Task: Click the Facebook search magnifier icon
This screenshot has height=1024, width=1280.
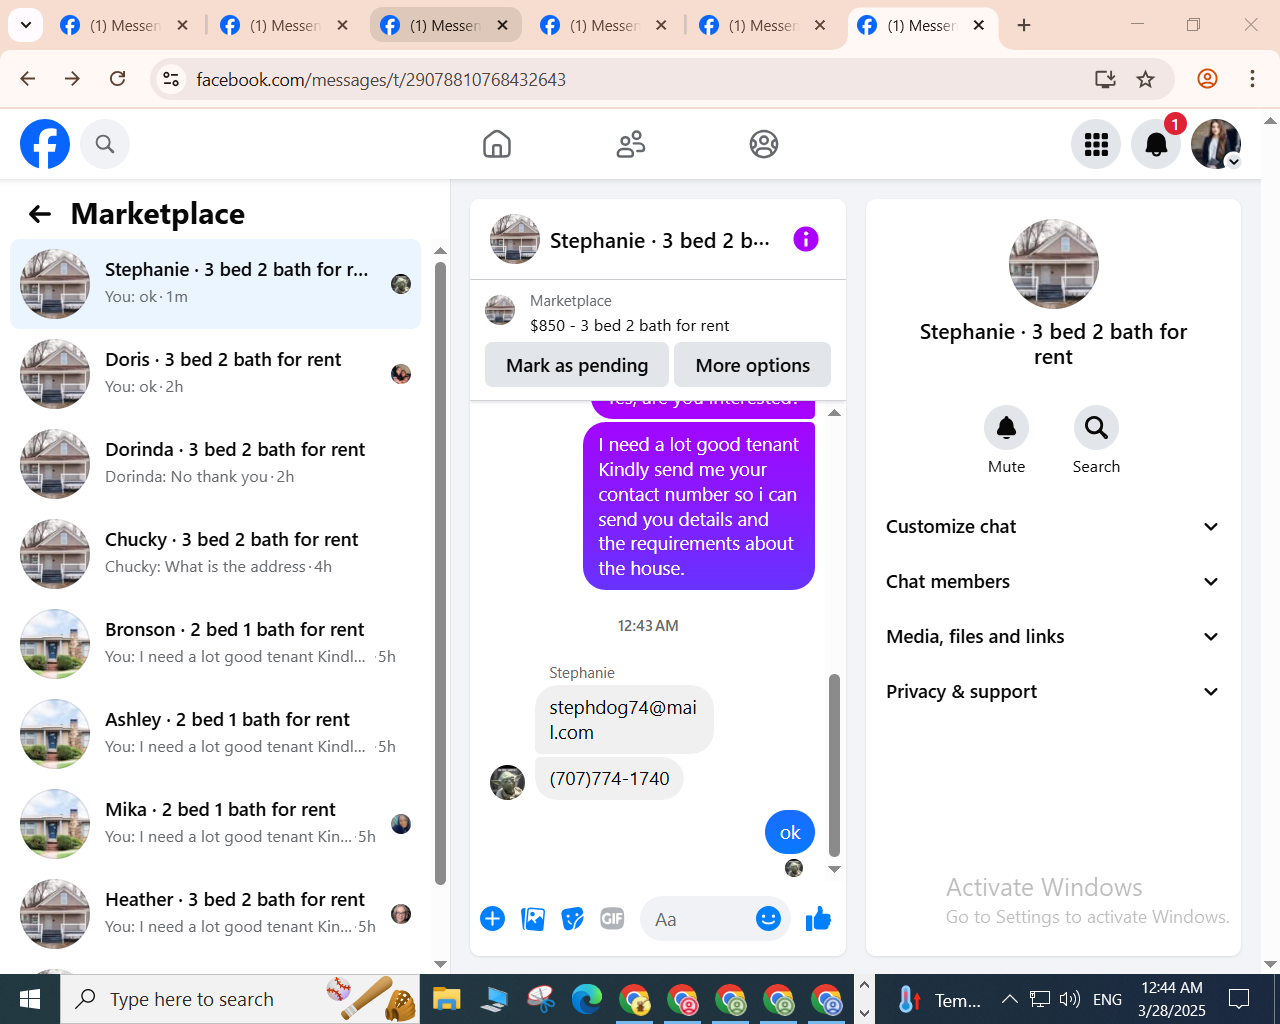Action: click(105, 144)
